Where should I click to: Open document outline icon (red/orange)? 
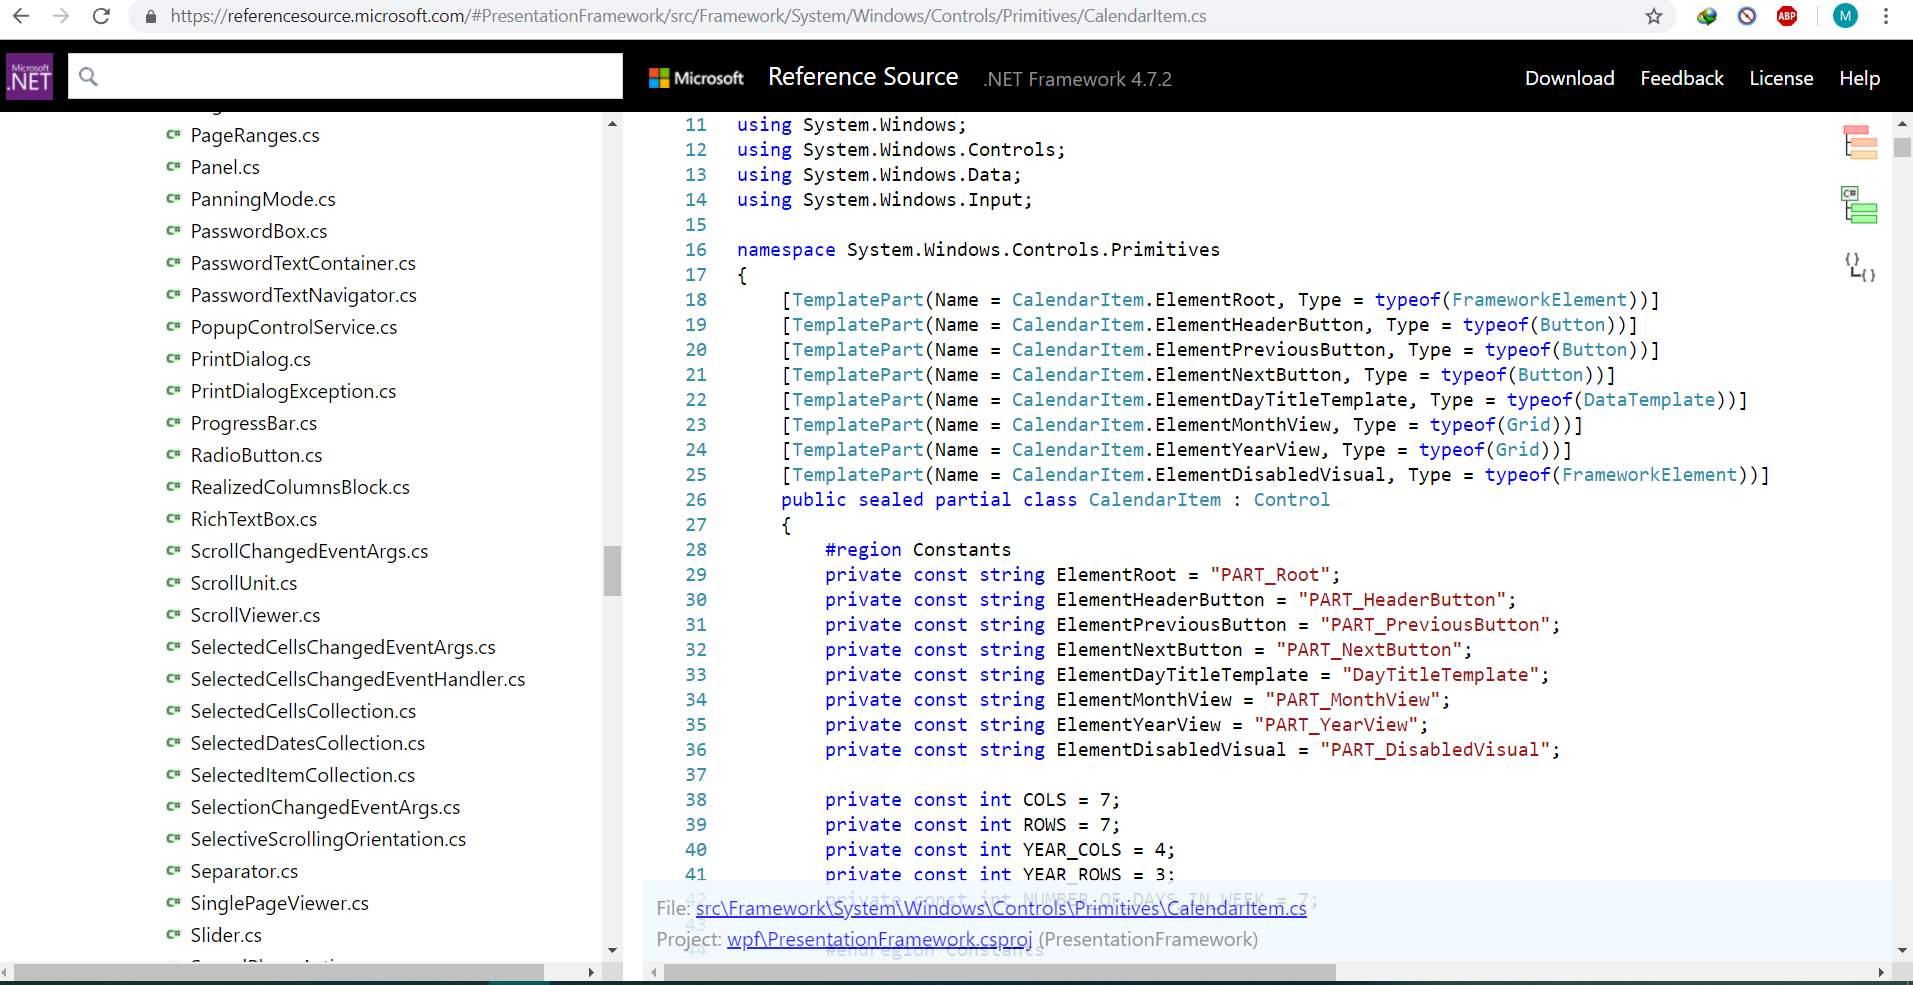[1860, 142]
